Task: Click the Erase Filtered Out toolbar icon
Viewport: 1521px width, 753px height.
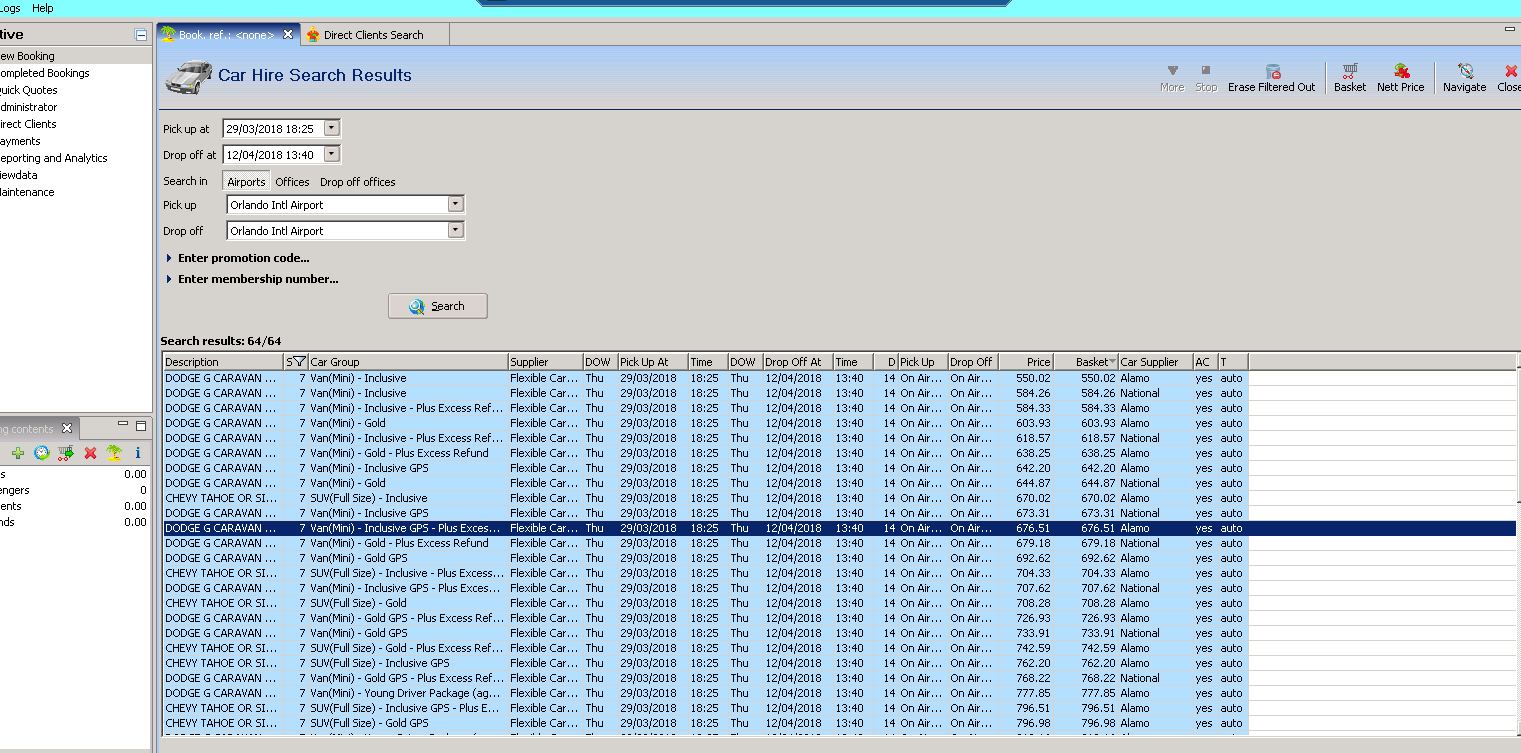Action: (1272, 72)
